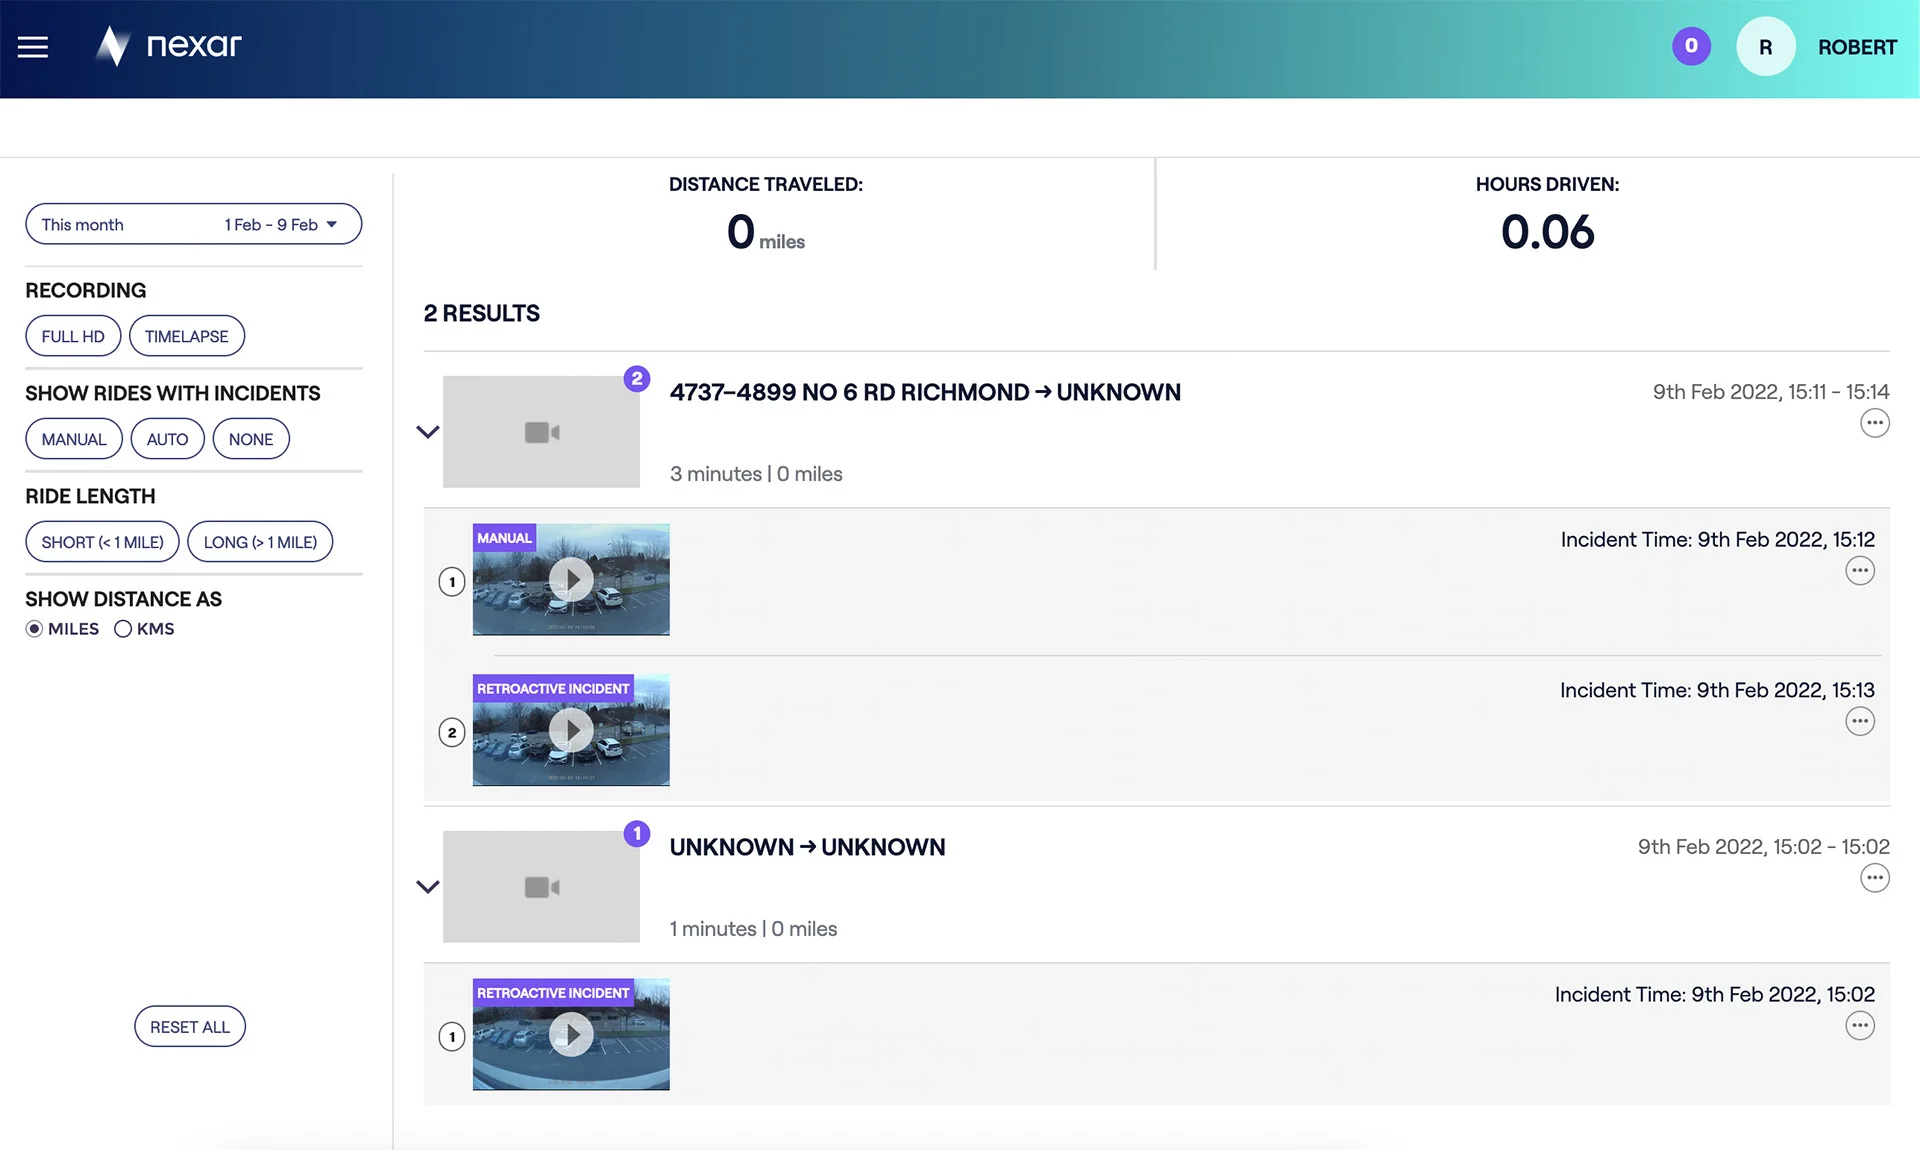1920x1150 pixels.
Task: Select the KMS distance radio button
Action: 123,629
